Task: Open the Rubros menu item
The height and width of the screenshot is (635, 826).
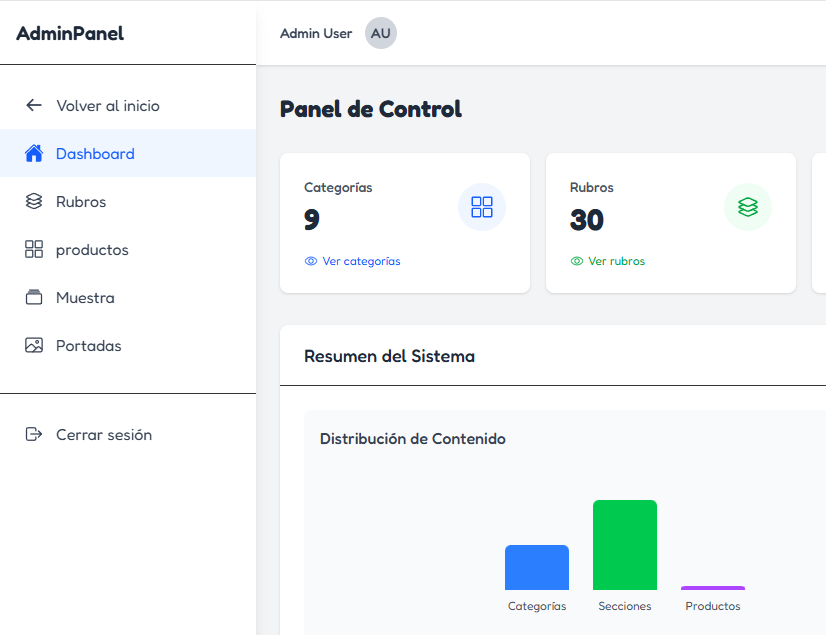Action: point(81,202)
